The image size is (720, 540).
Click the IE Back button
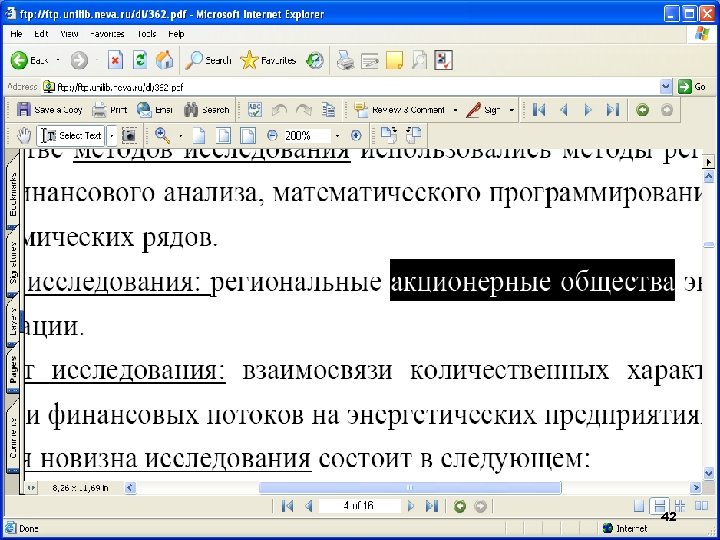point(29,60)
